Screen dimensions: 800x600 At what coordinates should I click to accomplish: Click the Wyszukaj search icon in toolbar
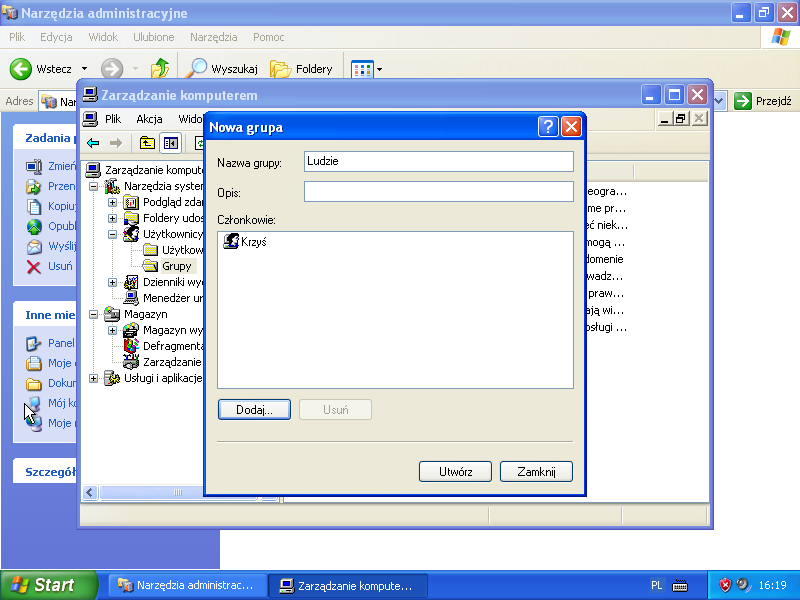pos(198,69)
